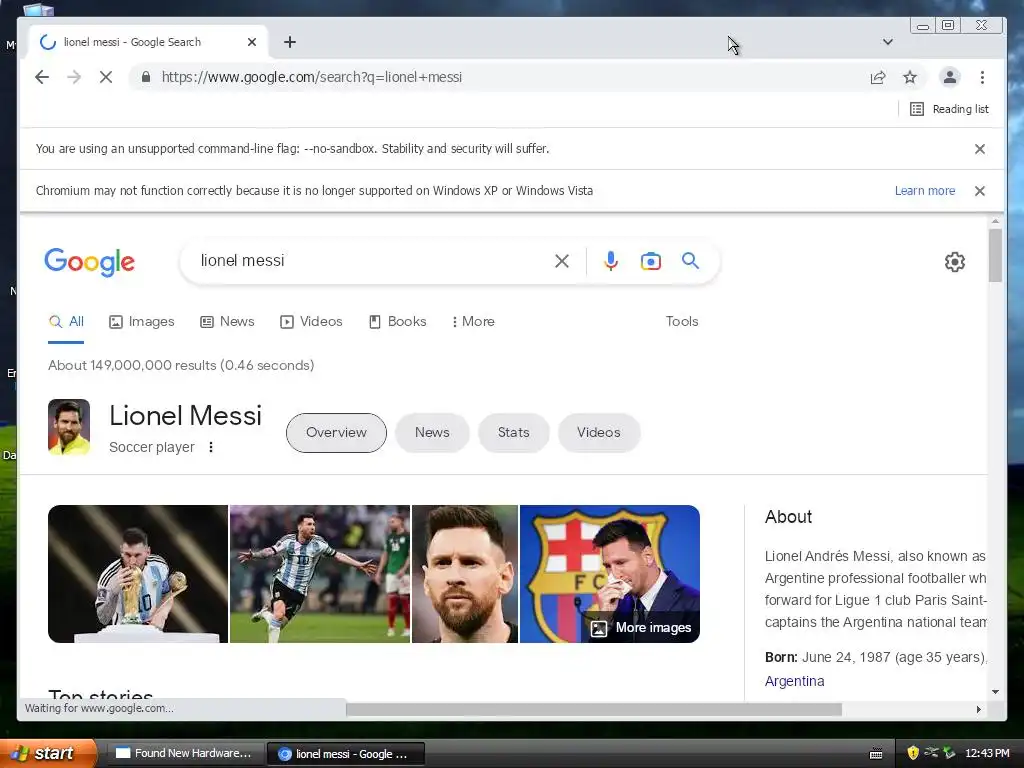Select the News chip for Messi
The width and height of the screenshot is (1024, 768).
[432, 432]
